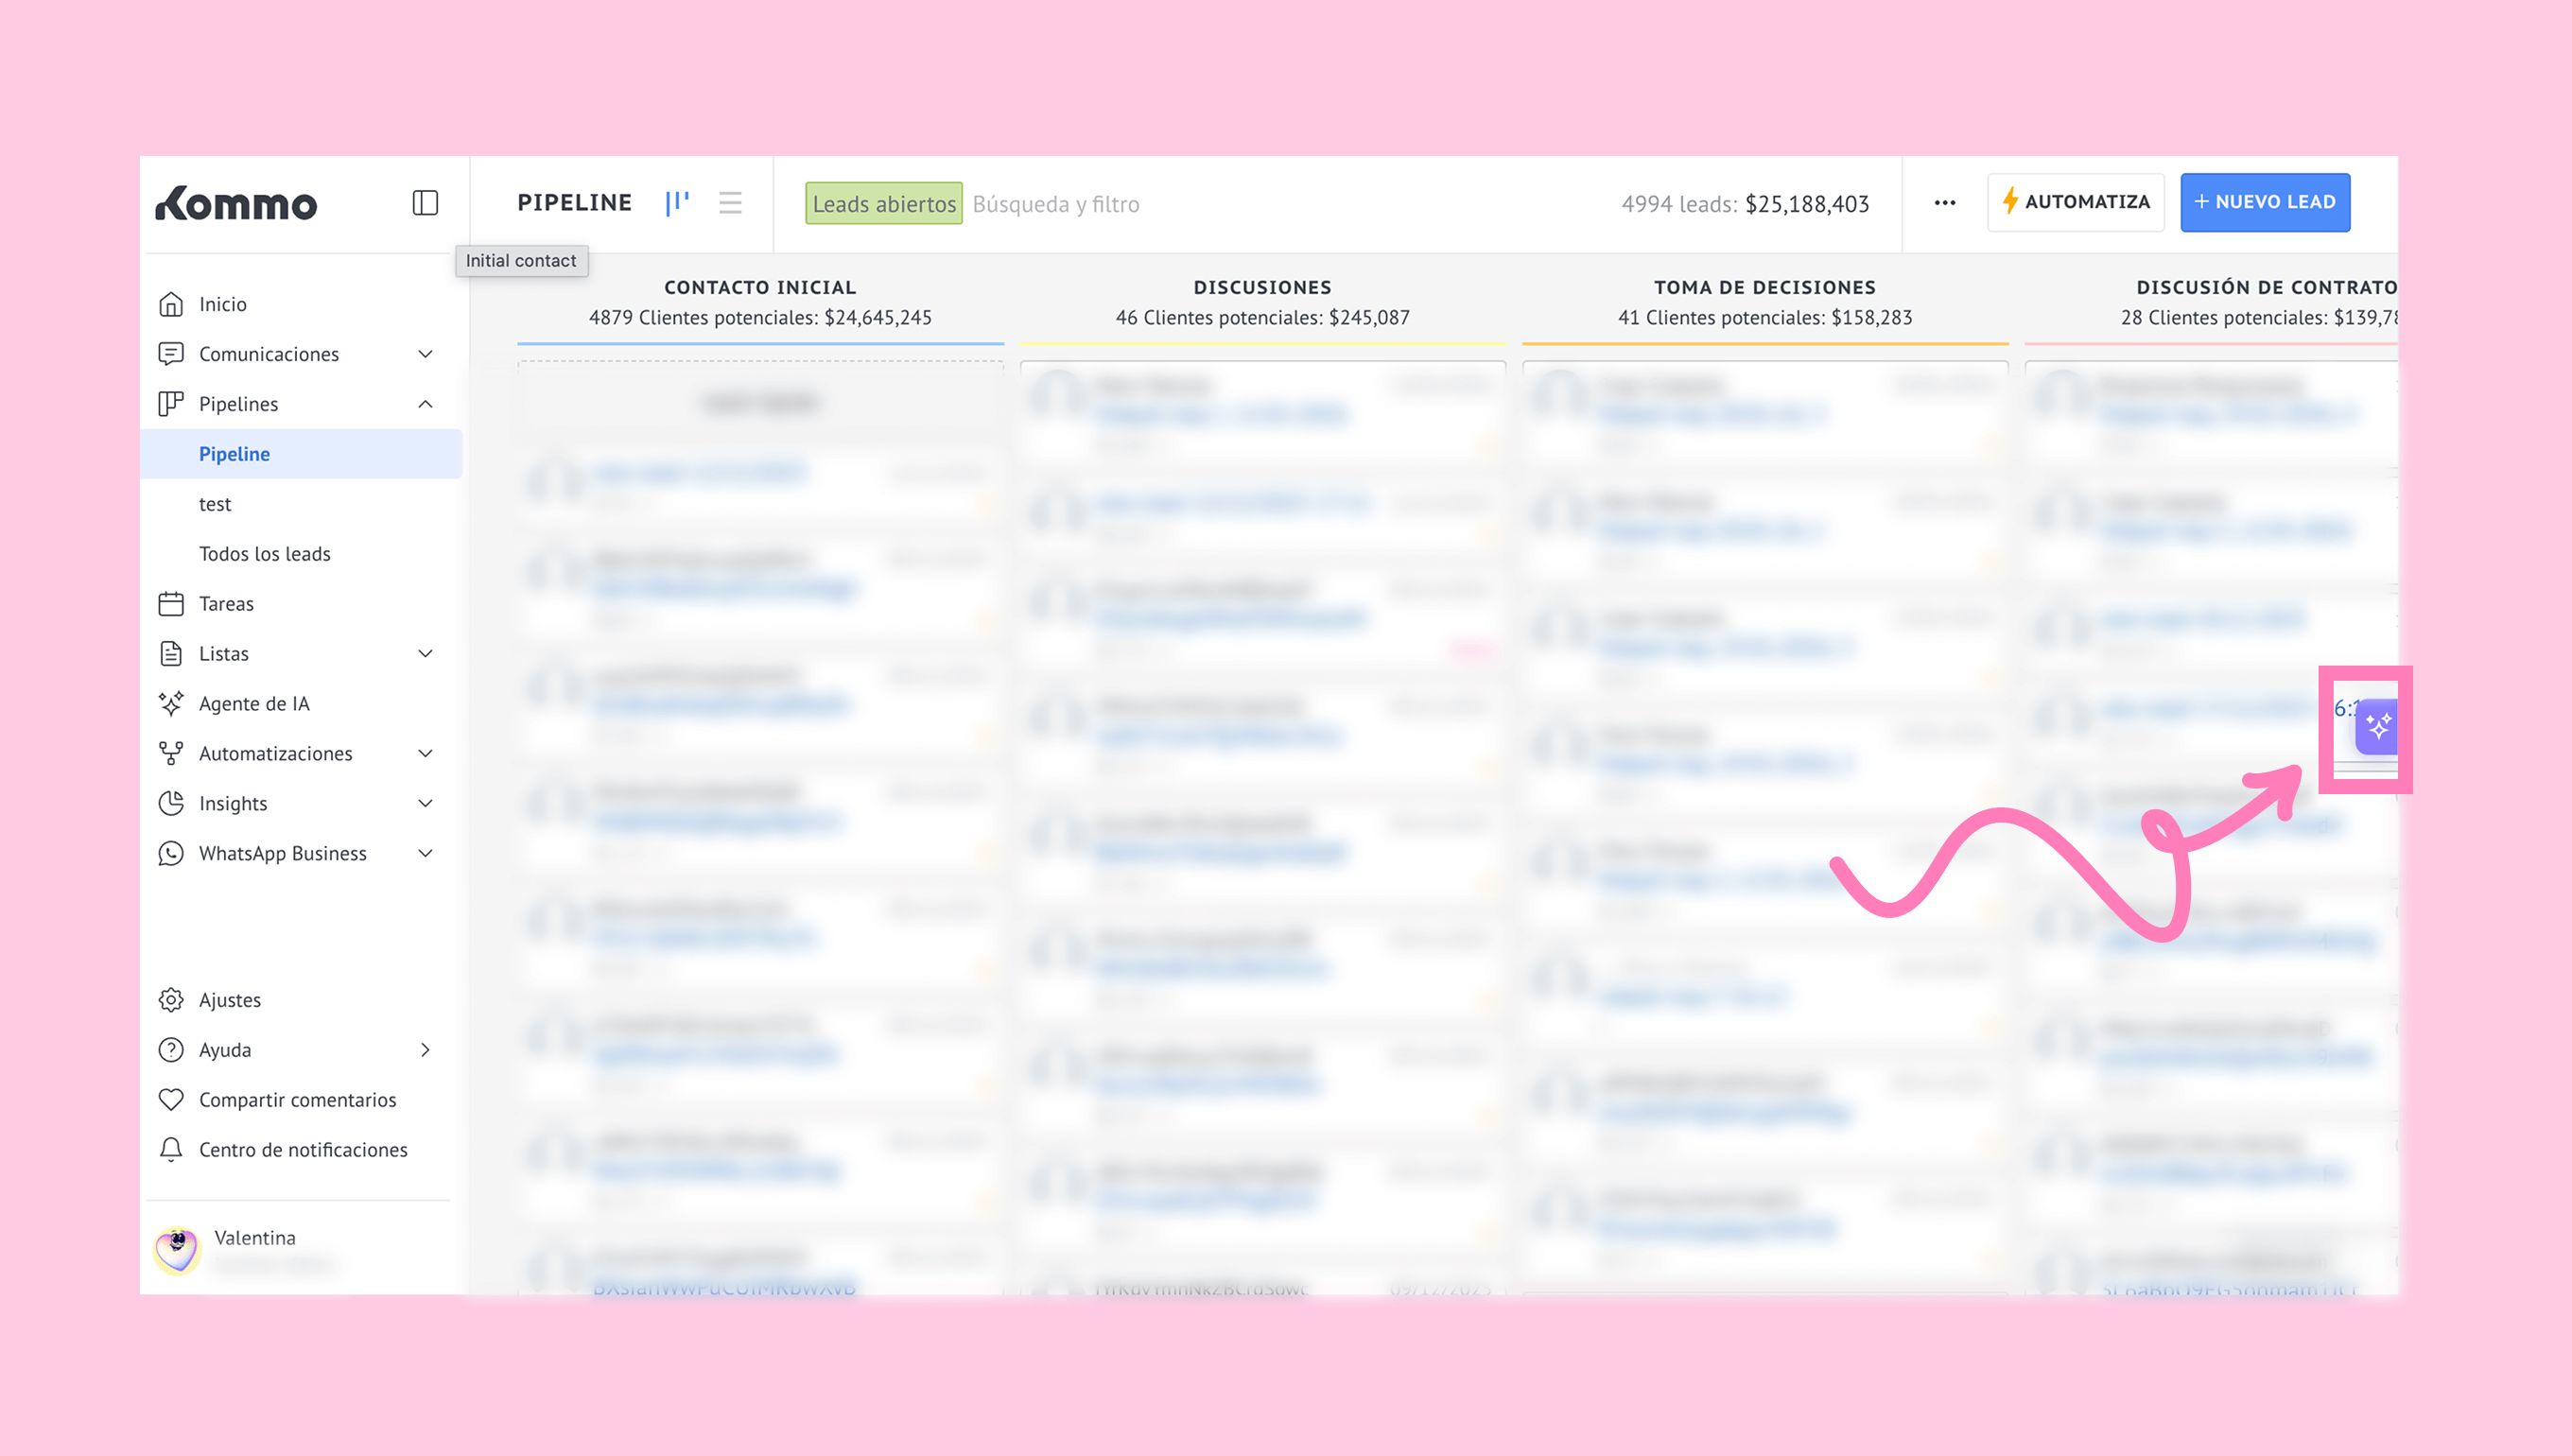Collapse the sidebar with the panel icon
2572x1456 pixels.
pyautogui.click(x=425, y=203)
